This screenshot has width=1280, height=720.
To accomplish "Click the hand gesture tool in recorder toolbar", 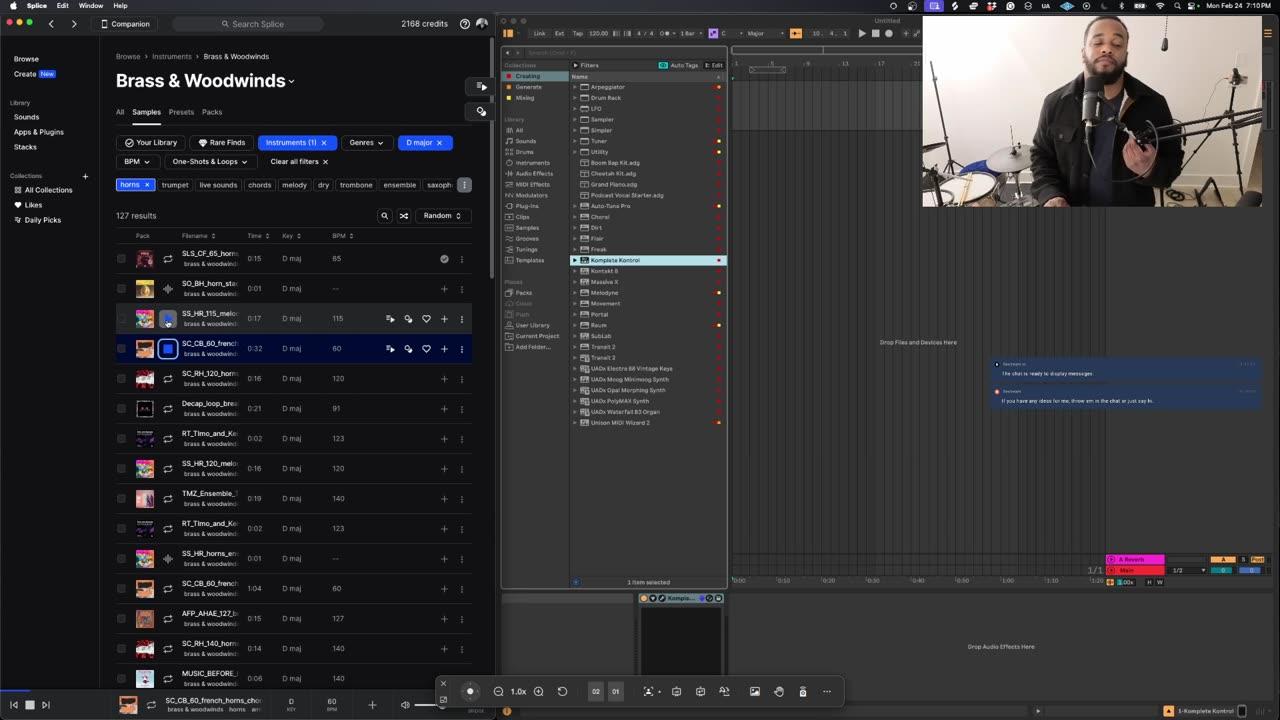I will (778, 691).
